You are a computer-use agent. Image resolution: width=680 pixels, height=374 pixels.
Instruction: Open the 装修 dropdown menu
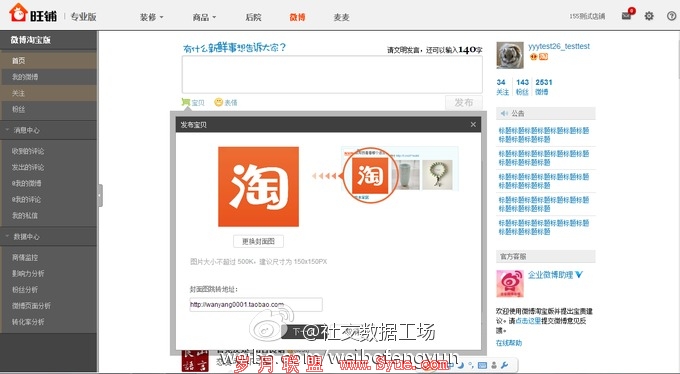click(151, 17)
